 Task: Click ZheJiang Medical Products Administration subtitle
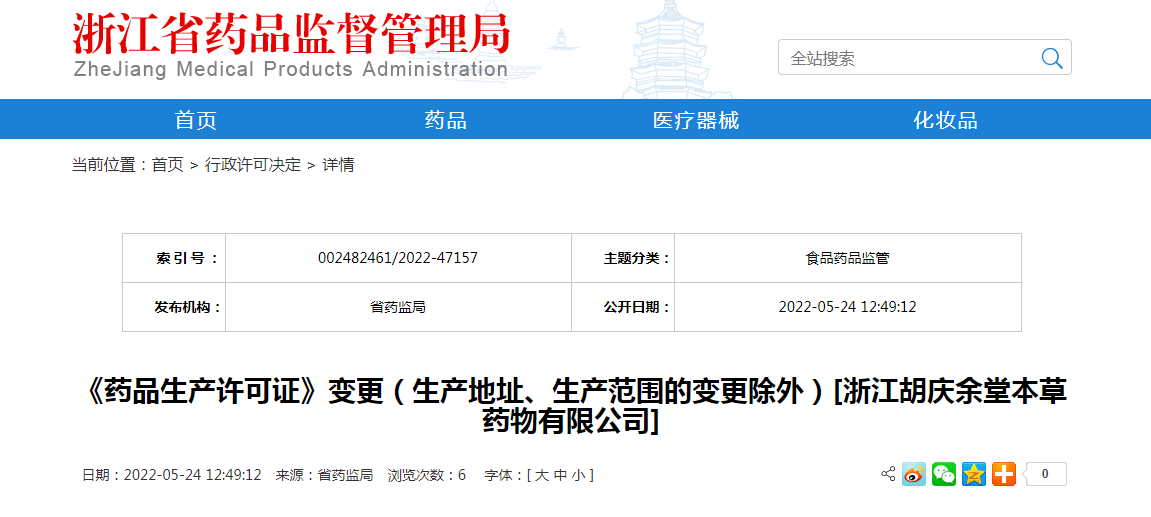[291, 70]
